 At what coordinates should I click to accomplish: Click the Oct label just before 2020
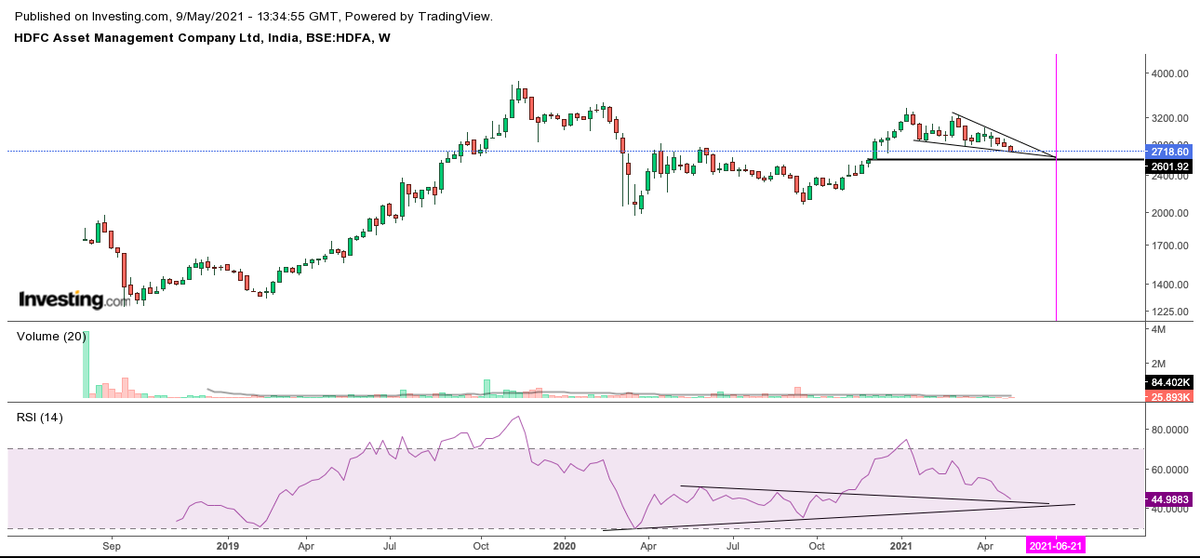[x=480, y=547]
